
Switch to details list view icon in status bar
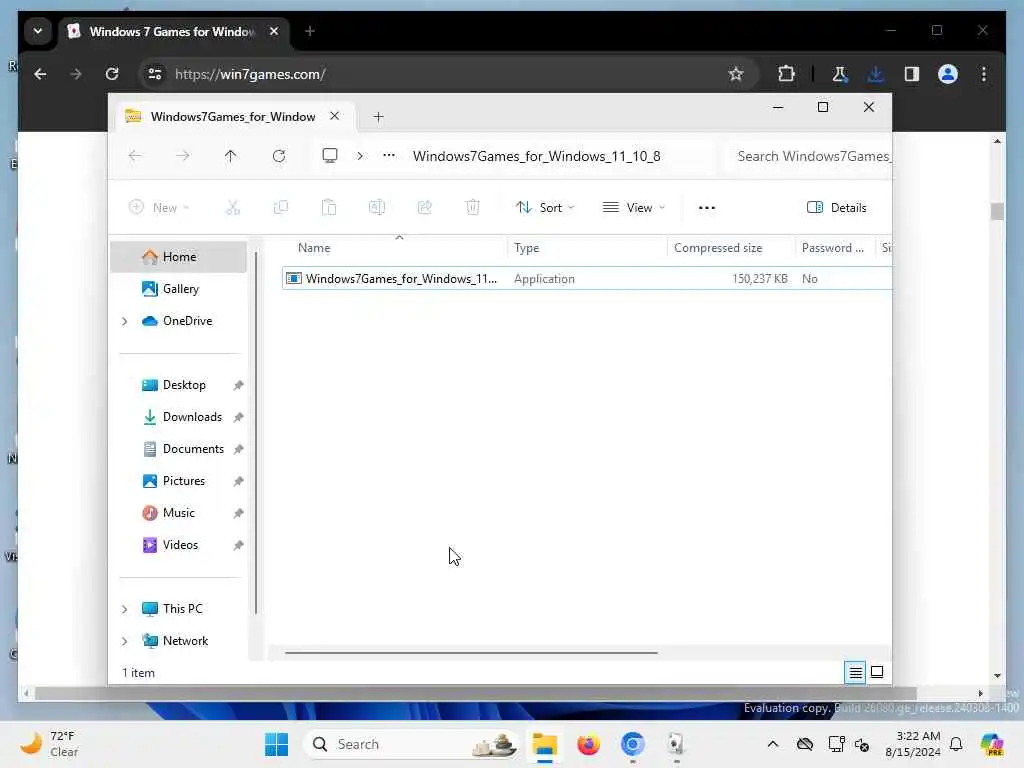[855, 672]
